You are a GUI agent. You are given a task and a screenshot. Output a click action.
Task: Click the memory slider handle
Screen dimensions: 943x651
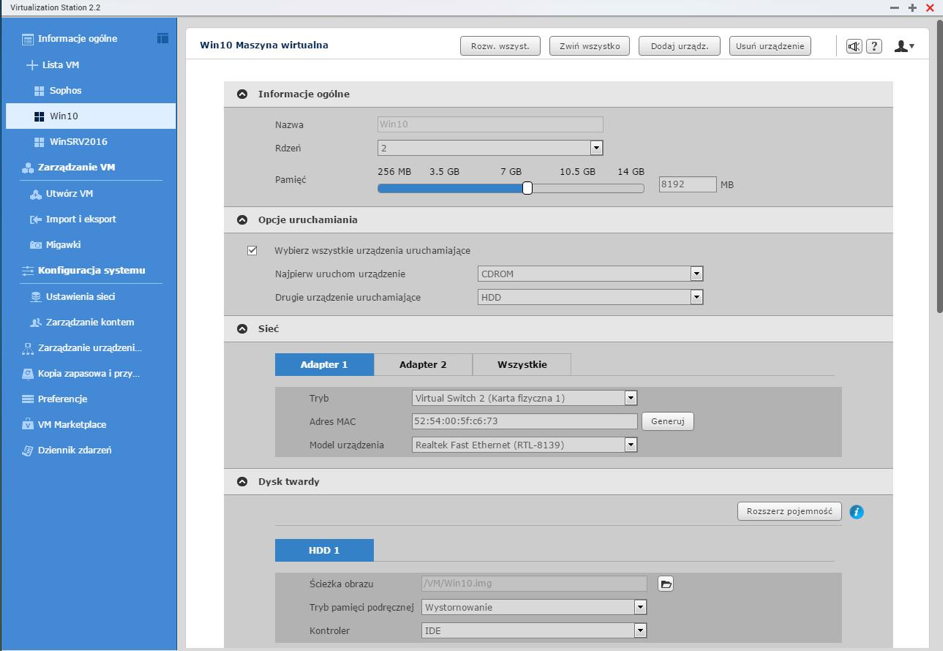[x=527, y=187]
